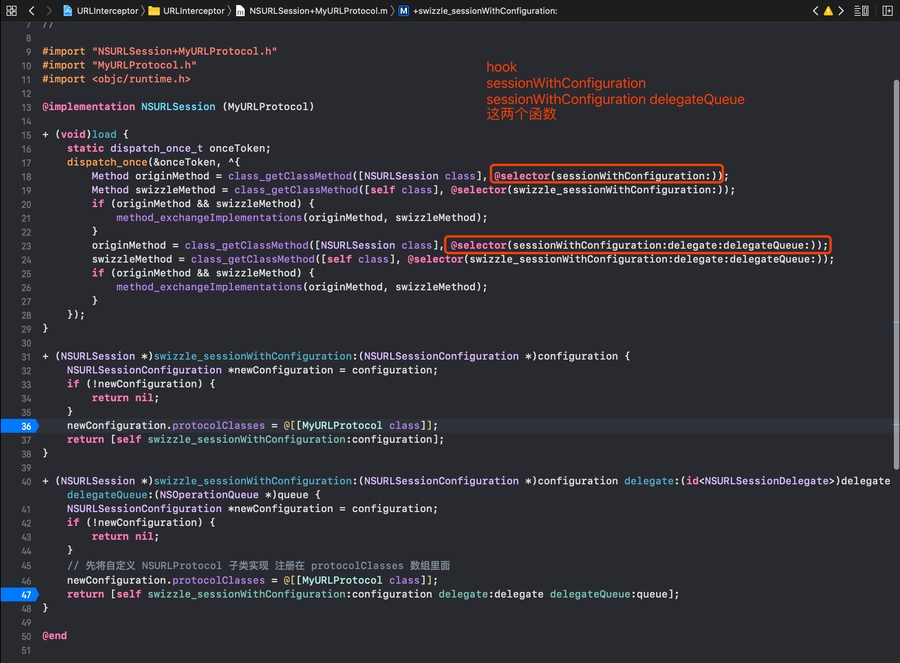Open the +swizzle_sessionWithConfiguration: method list
This screenshot has width=900, height=663.
coord(485,10)
